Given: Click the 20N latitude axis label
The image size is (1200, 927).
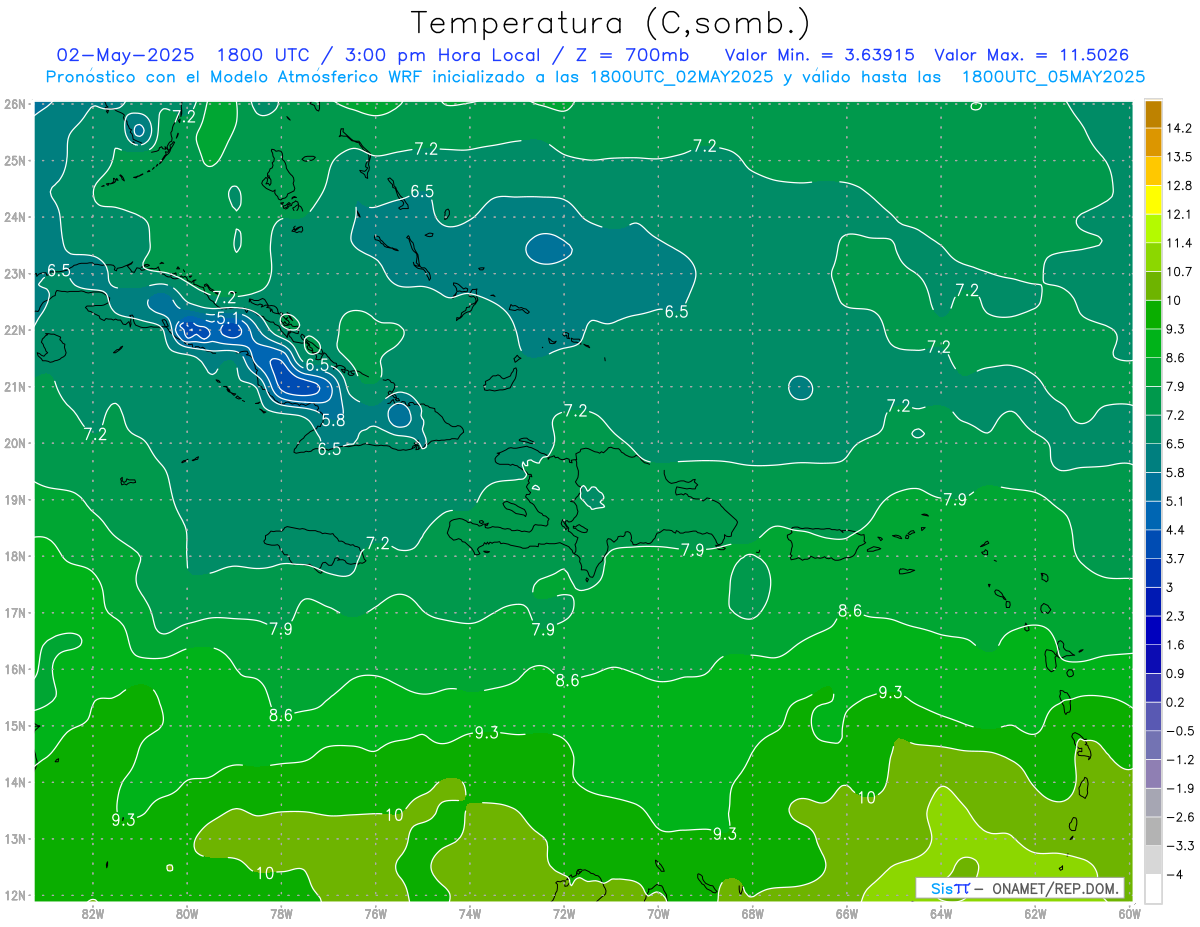Looking at the screenshot, I should coord(15,443).
